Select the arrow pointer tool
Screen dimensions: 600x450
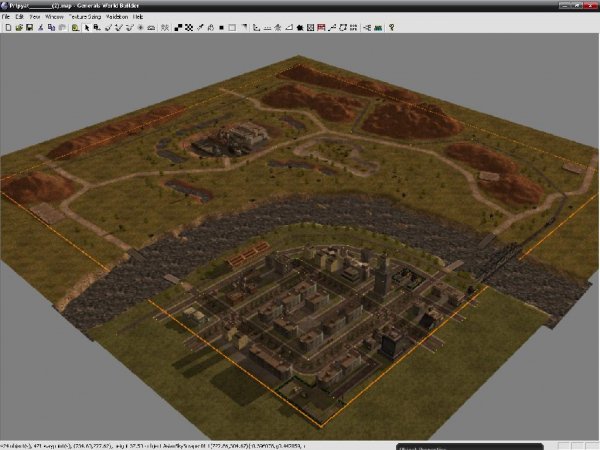[88, 28]
